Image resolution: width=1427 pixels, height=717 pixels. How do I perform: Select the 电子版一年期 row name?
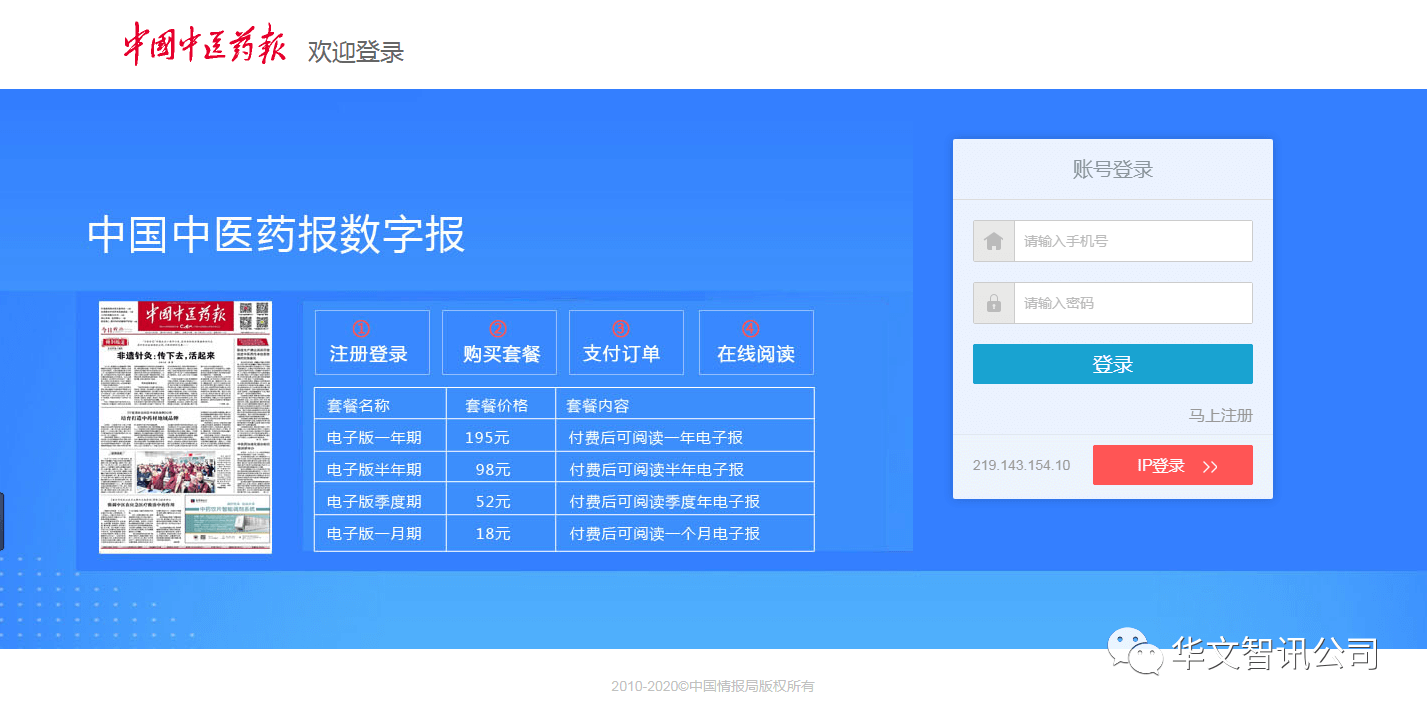pos(374,437)
